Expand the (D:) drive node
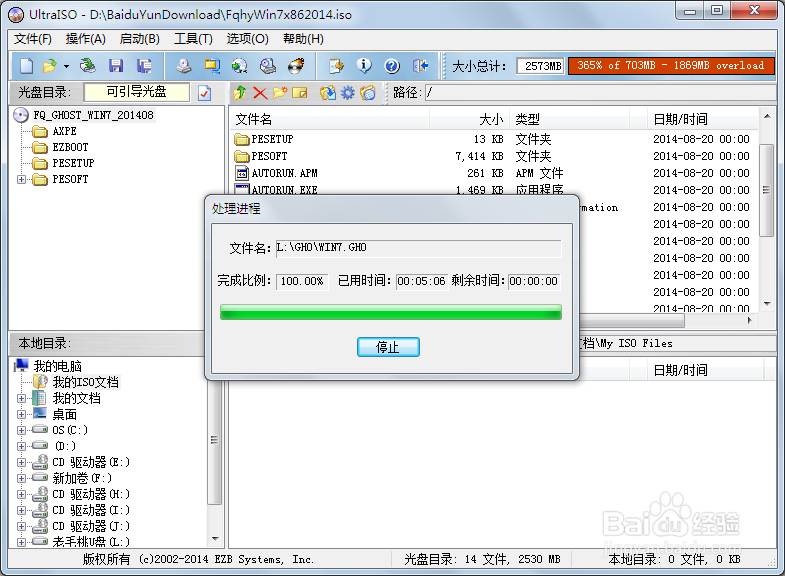Image resolution: width=785 pixels, height=576 pixels. 22,446
